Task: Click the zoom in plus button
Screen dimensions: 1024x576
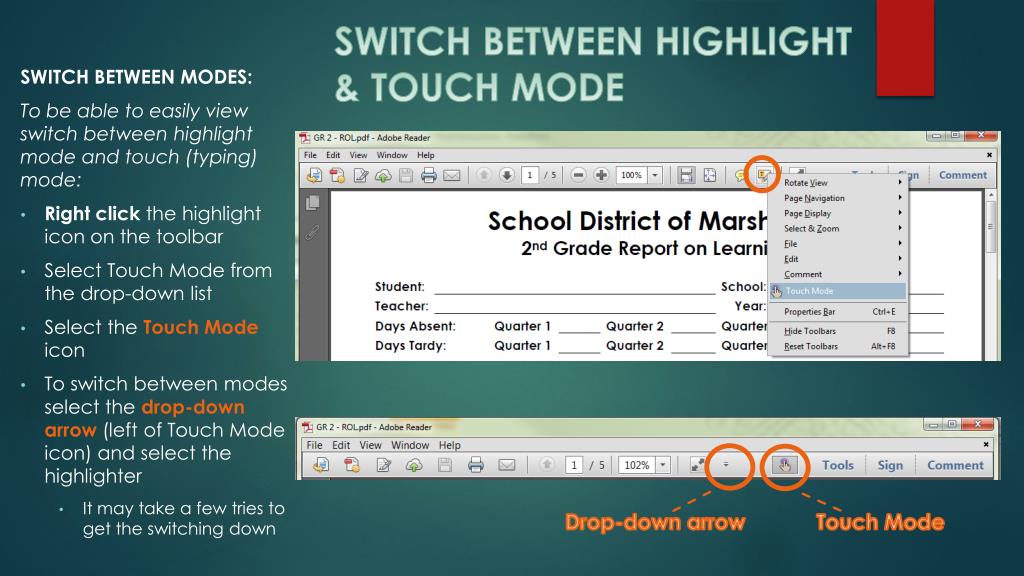Action: 601,175
